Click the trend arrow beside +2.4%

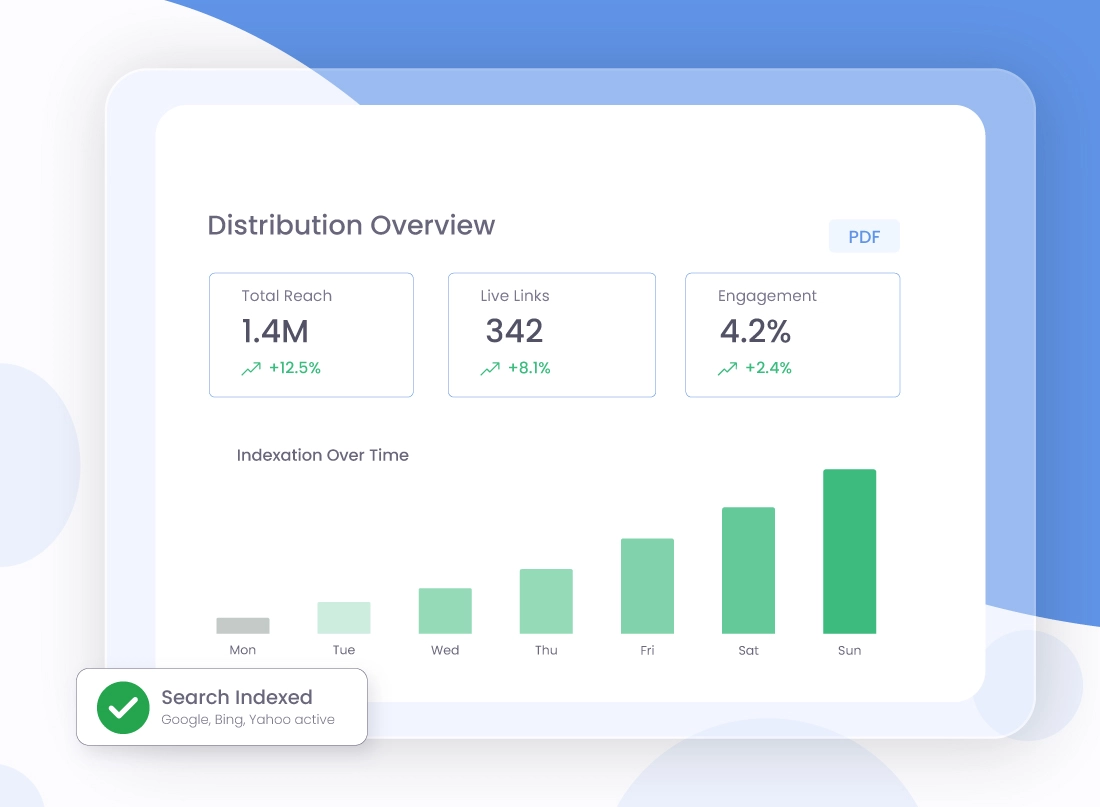pyautogui.click(x=727, y=368)
